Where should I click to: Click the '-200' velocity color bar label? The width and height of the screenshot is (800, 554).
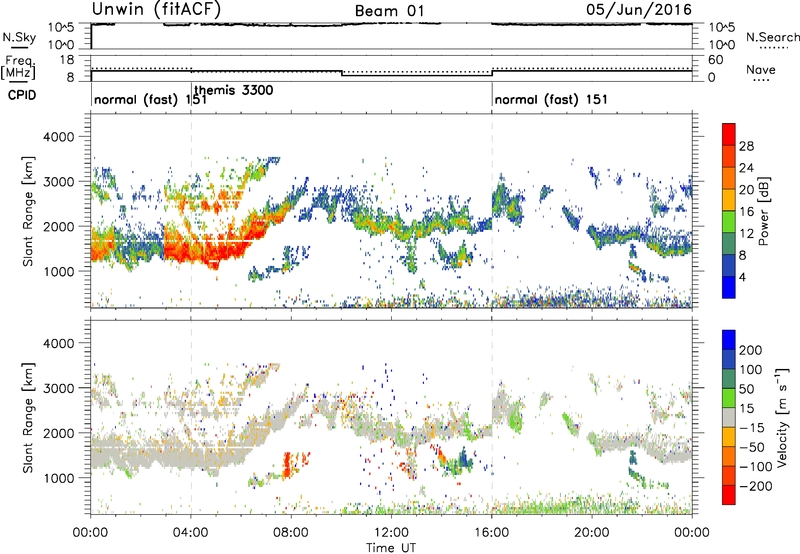(x=755, y=486)
